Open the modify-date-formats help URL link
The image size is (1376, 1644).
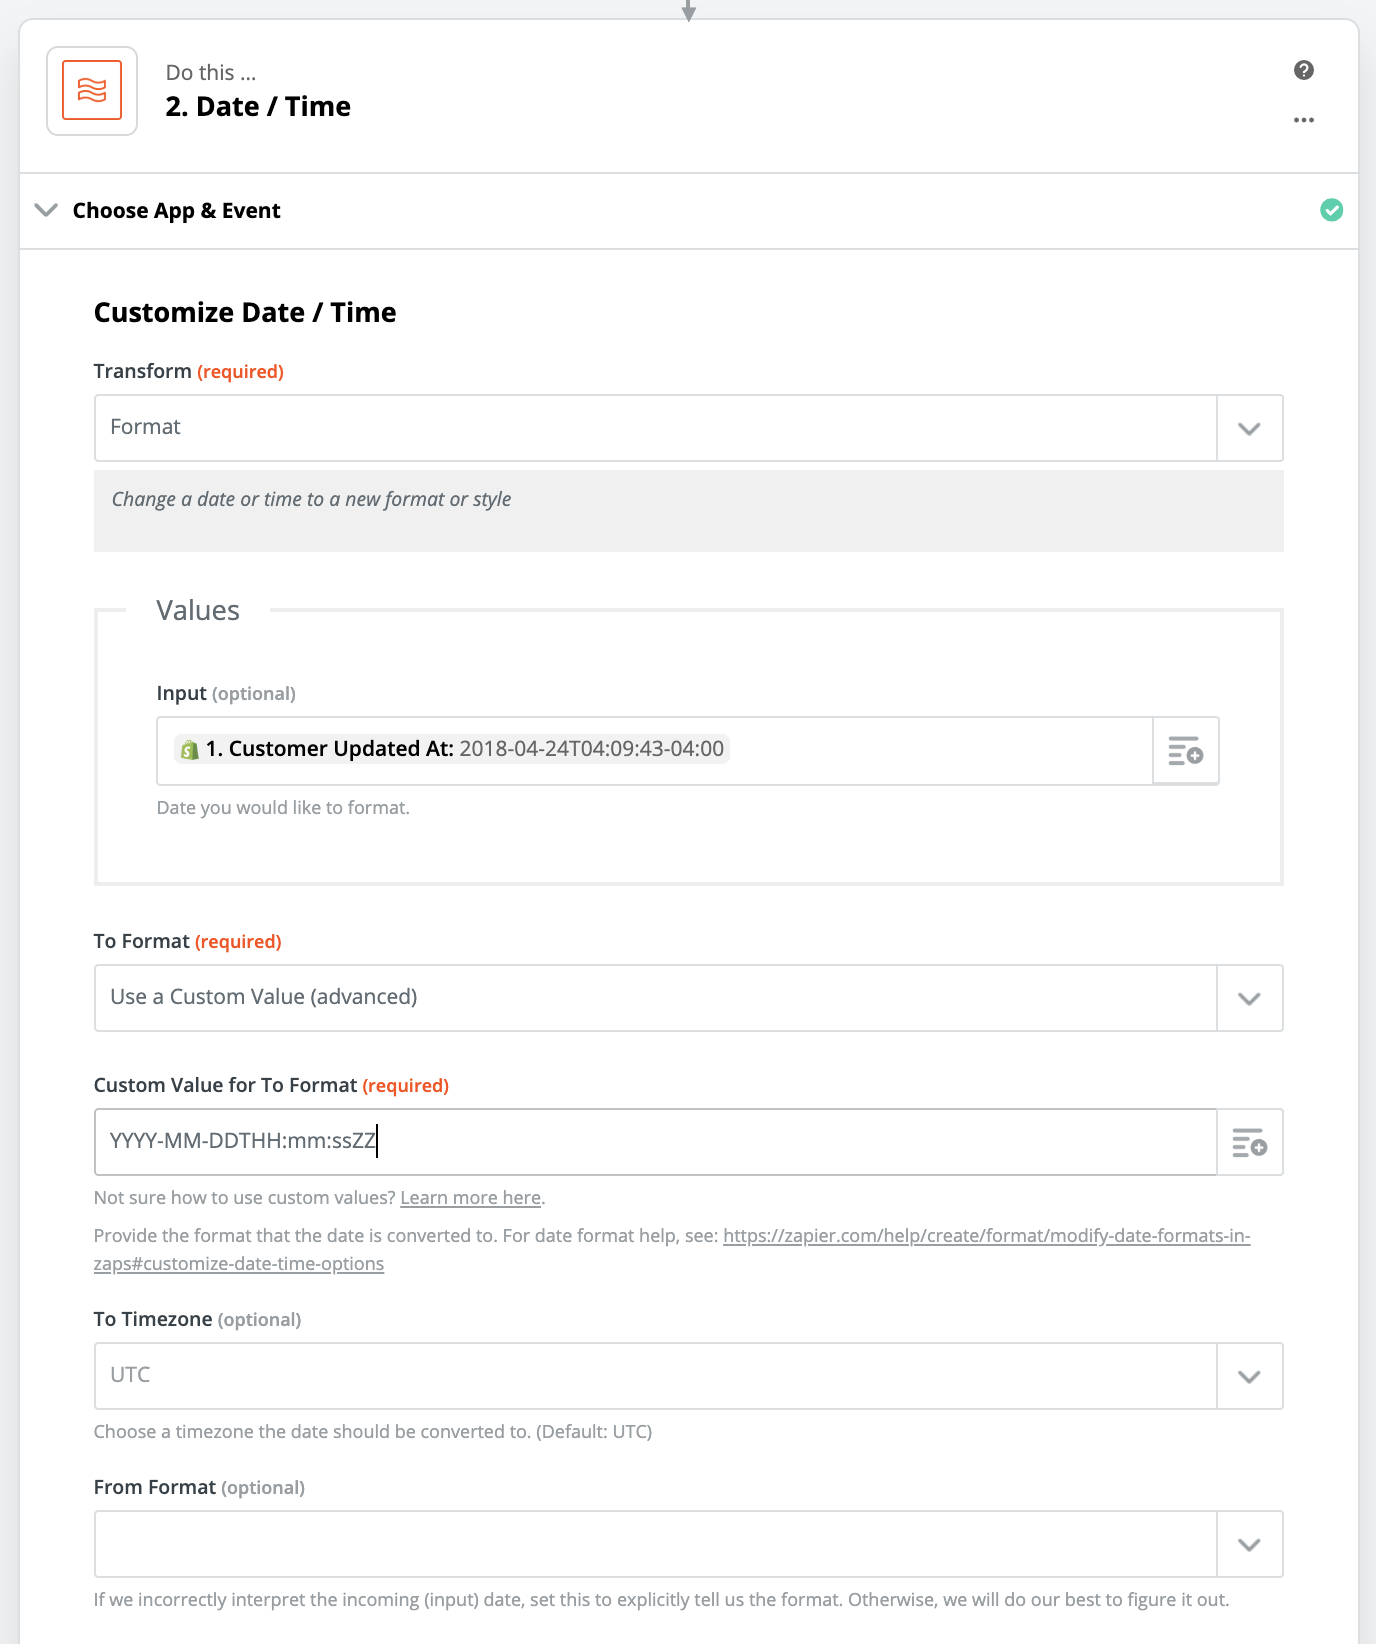pyautogui.click(x=672, y=1250)
